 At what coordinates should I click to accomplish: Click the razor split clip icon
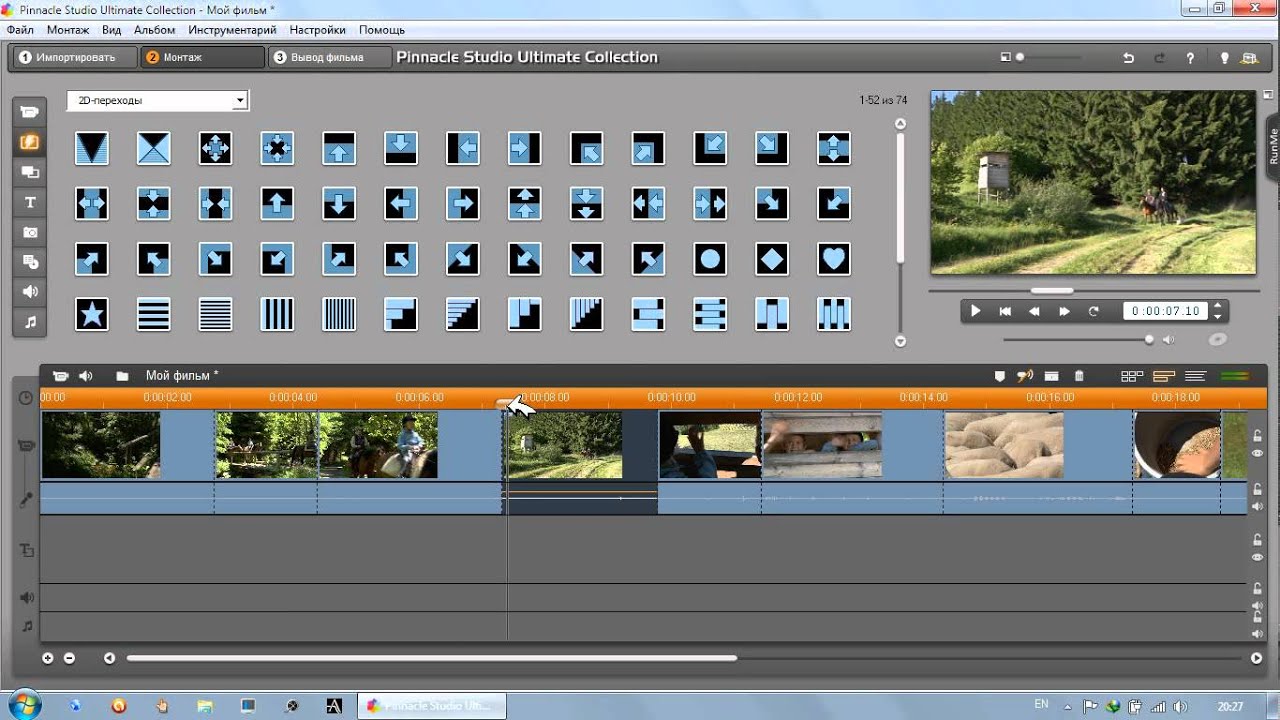click(1051, 376)
